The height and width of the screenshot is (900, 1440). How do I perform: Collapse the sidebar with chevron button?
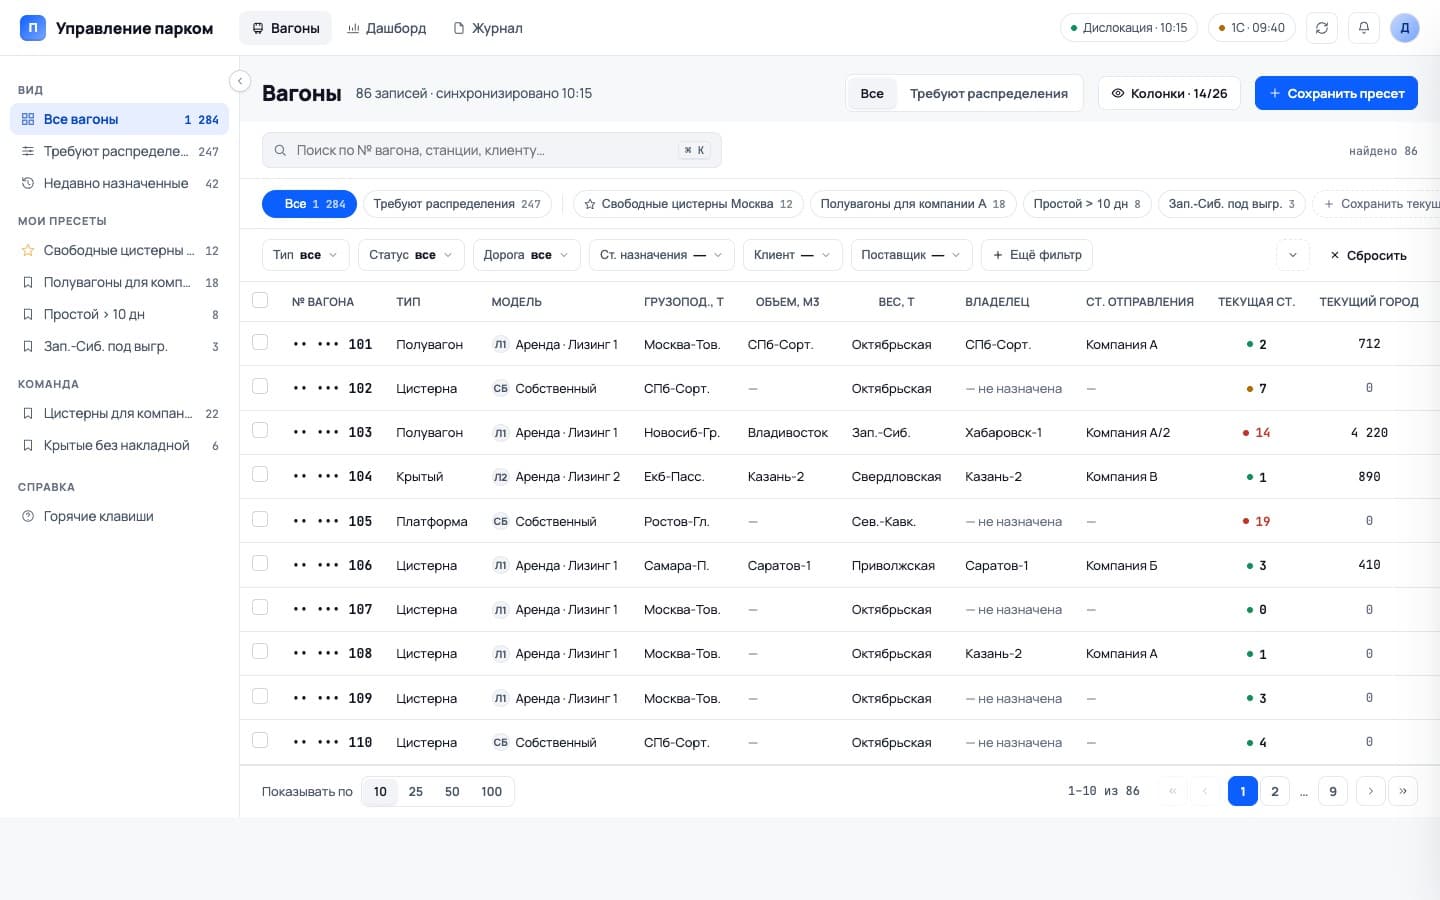pos(239,81)
